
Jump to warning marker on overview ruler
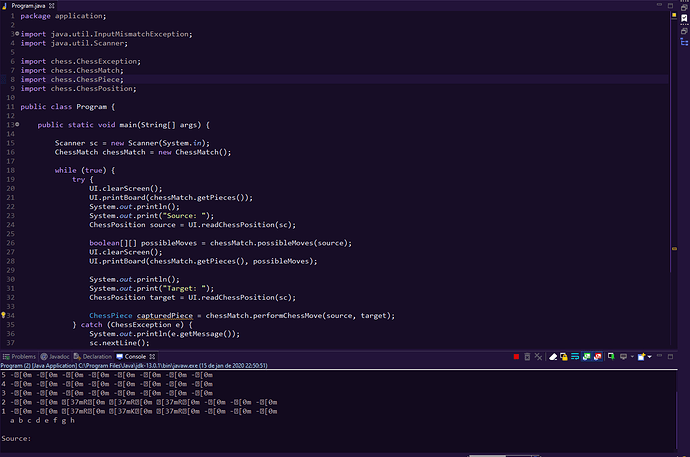674,249
